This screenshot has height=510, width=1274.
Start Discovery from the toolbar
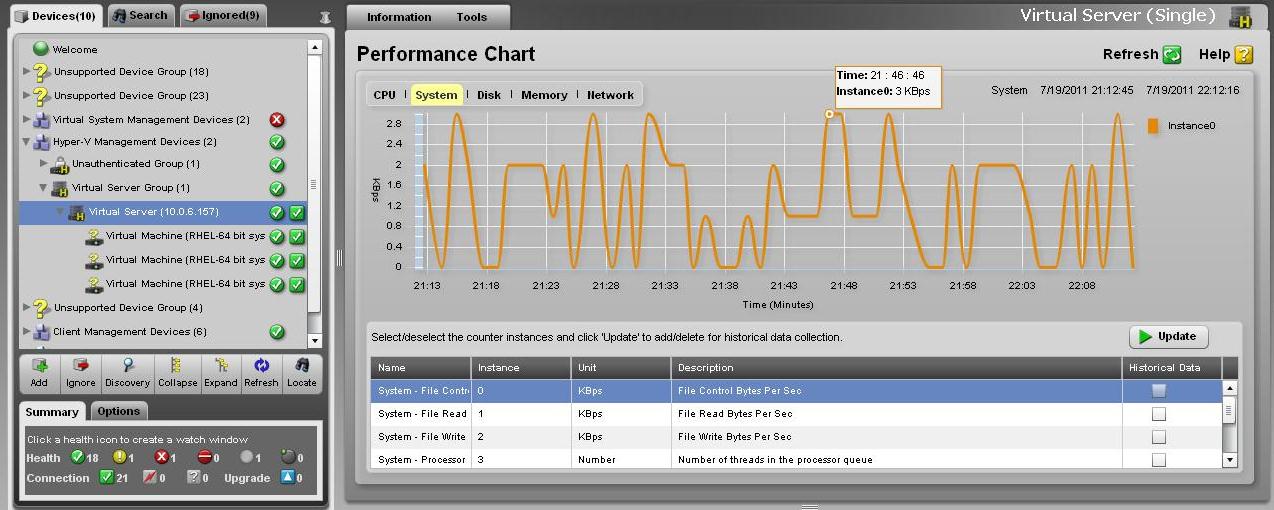click(x=128, y=366)
